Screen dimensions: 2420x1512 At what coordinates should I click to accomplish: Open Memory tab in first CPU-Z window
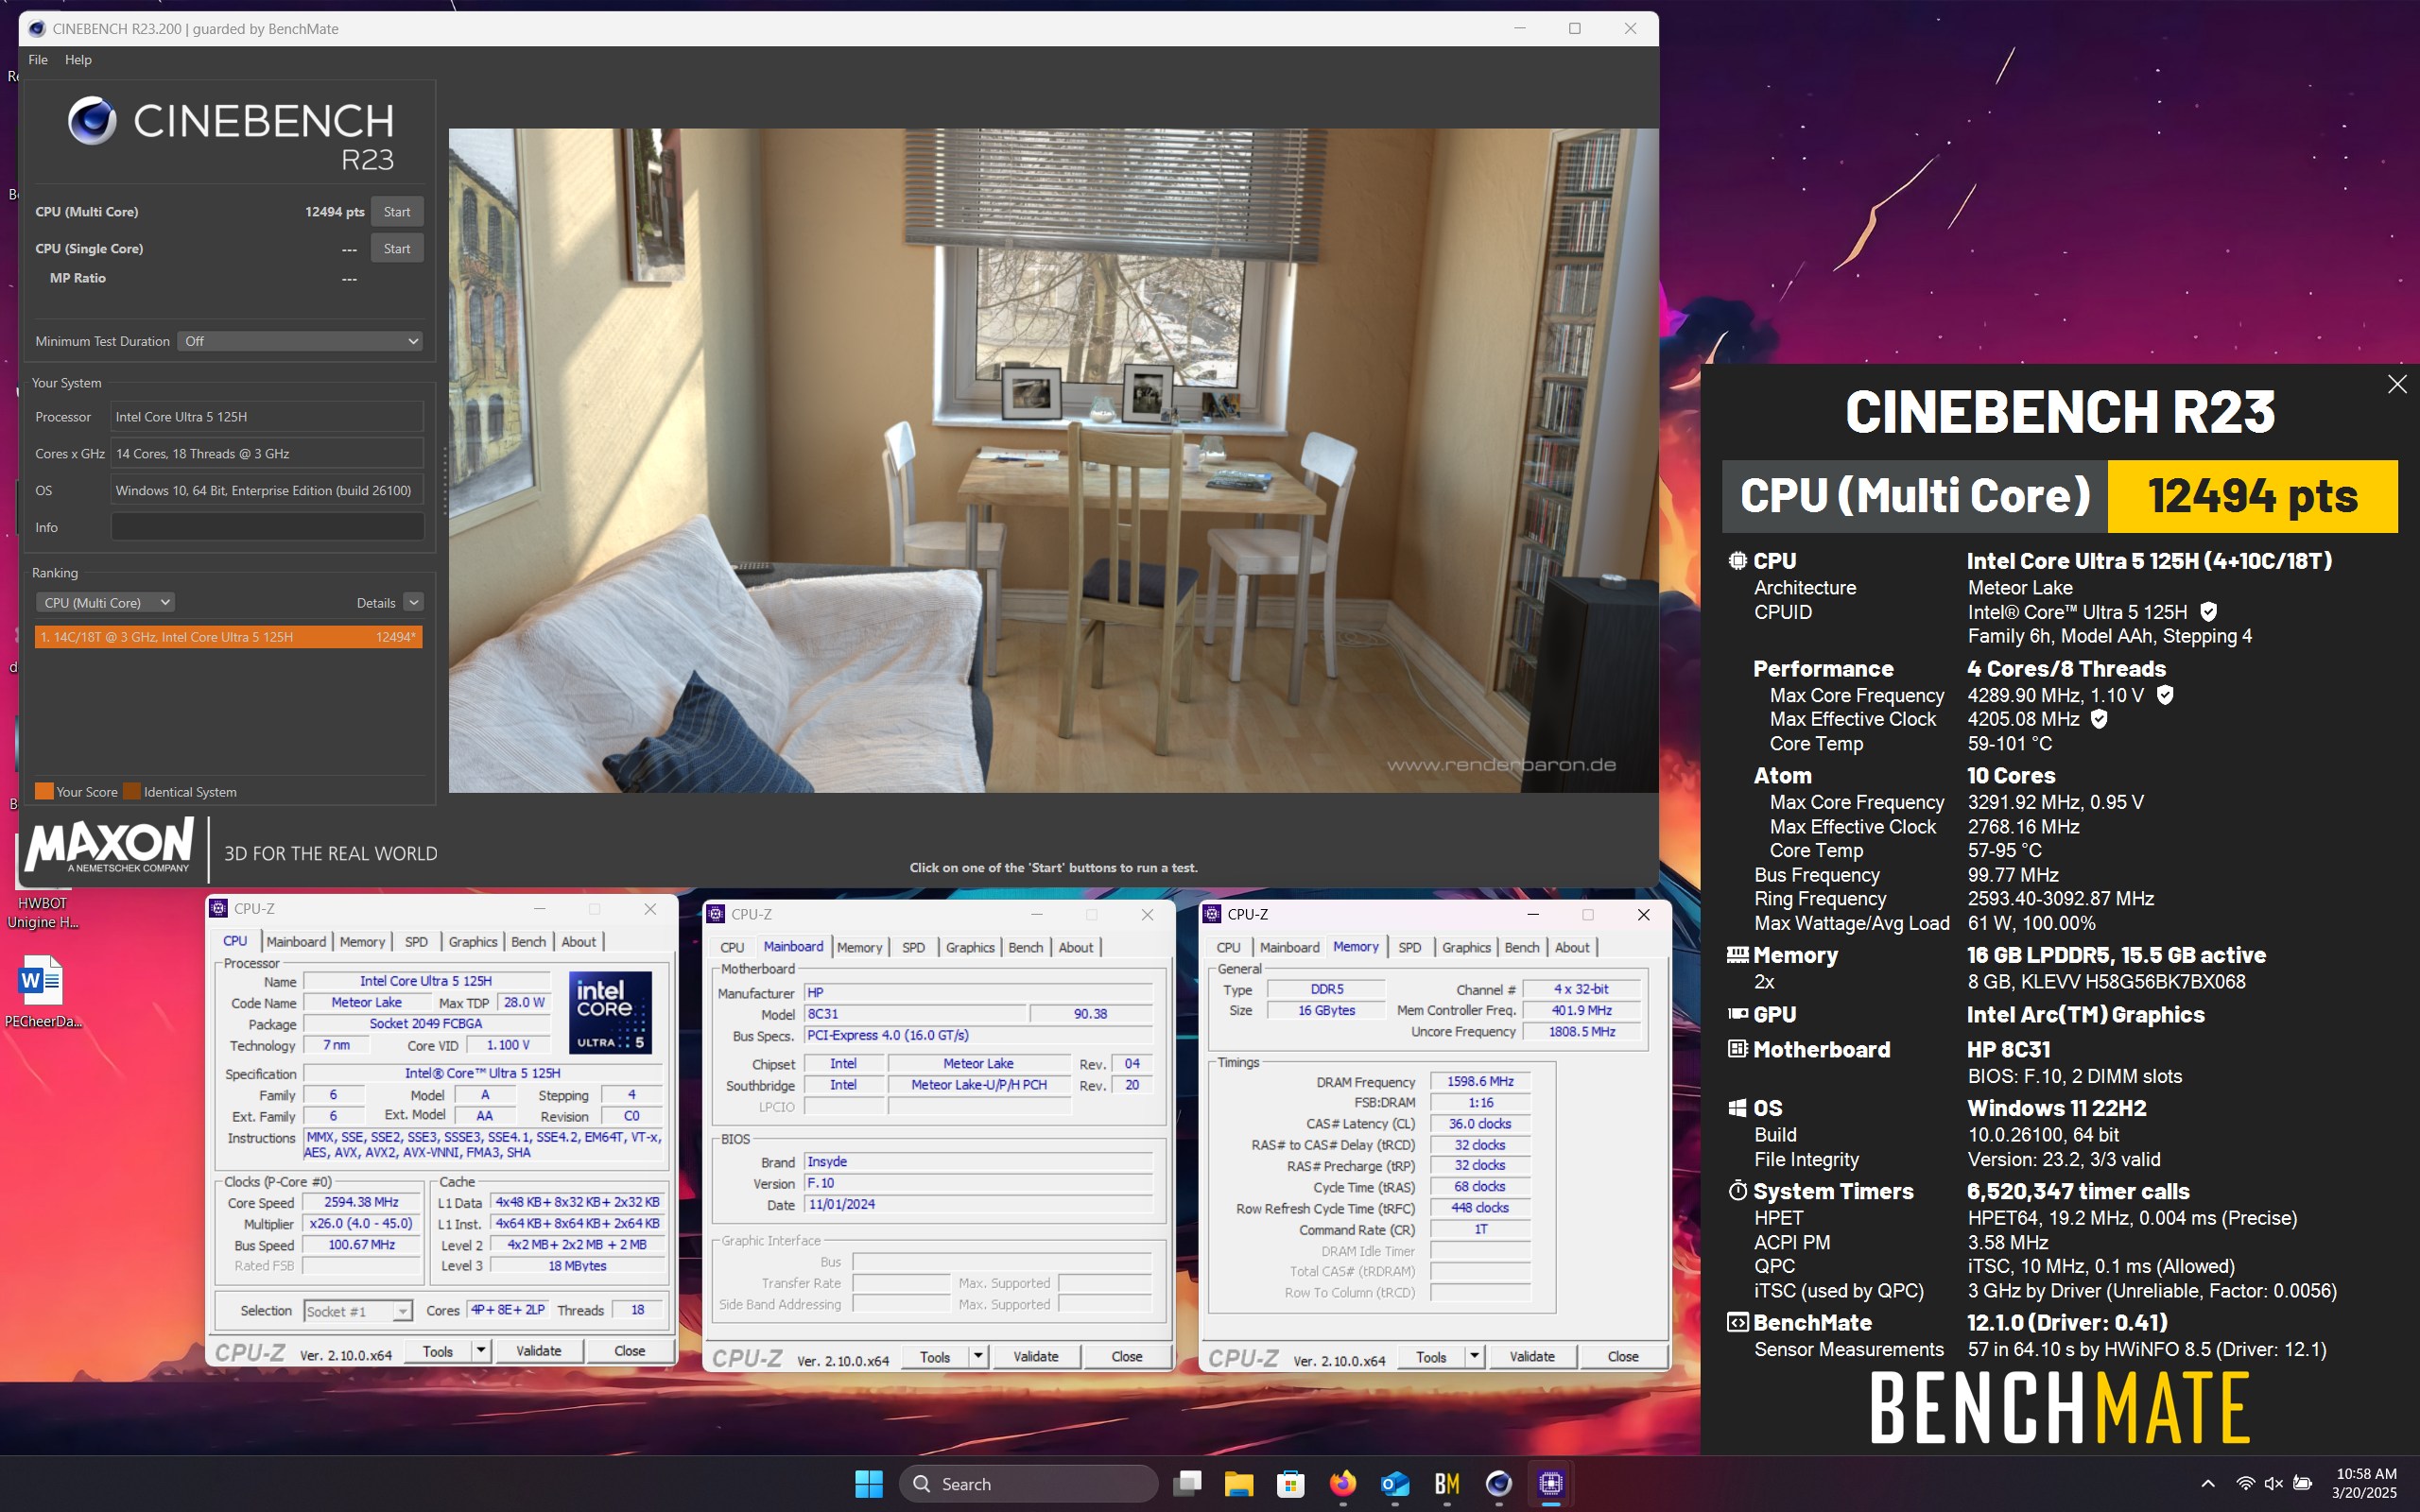362,942
